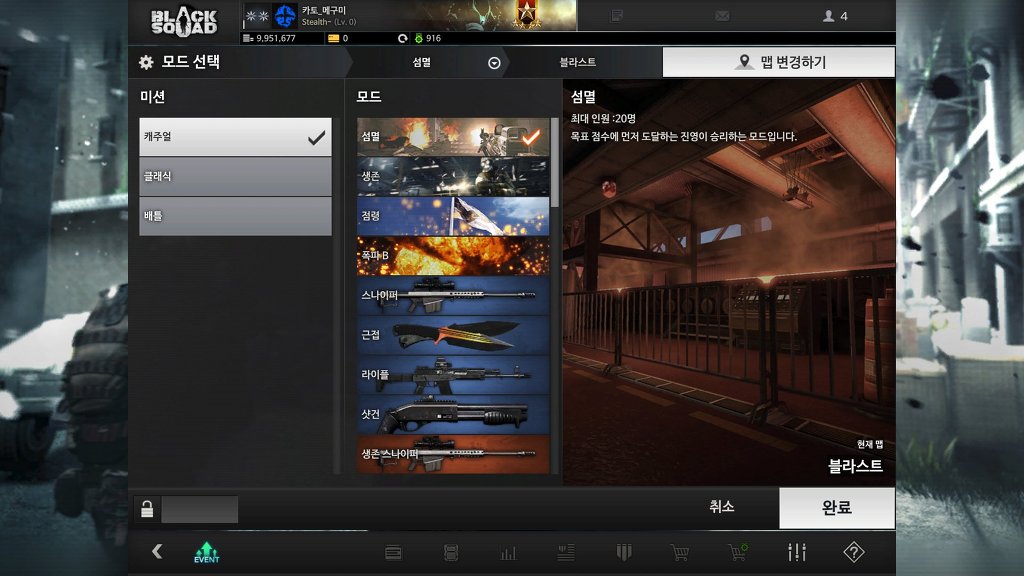
Task: Click the star medal badge in banner
Action: pyautogui.click(x=526, y=14)
